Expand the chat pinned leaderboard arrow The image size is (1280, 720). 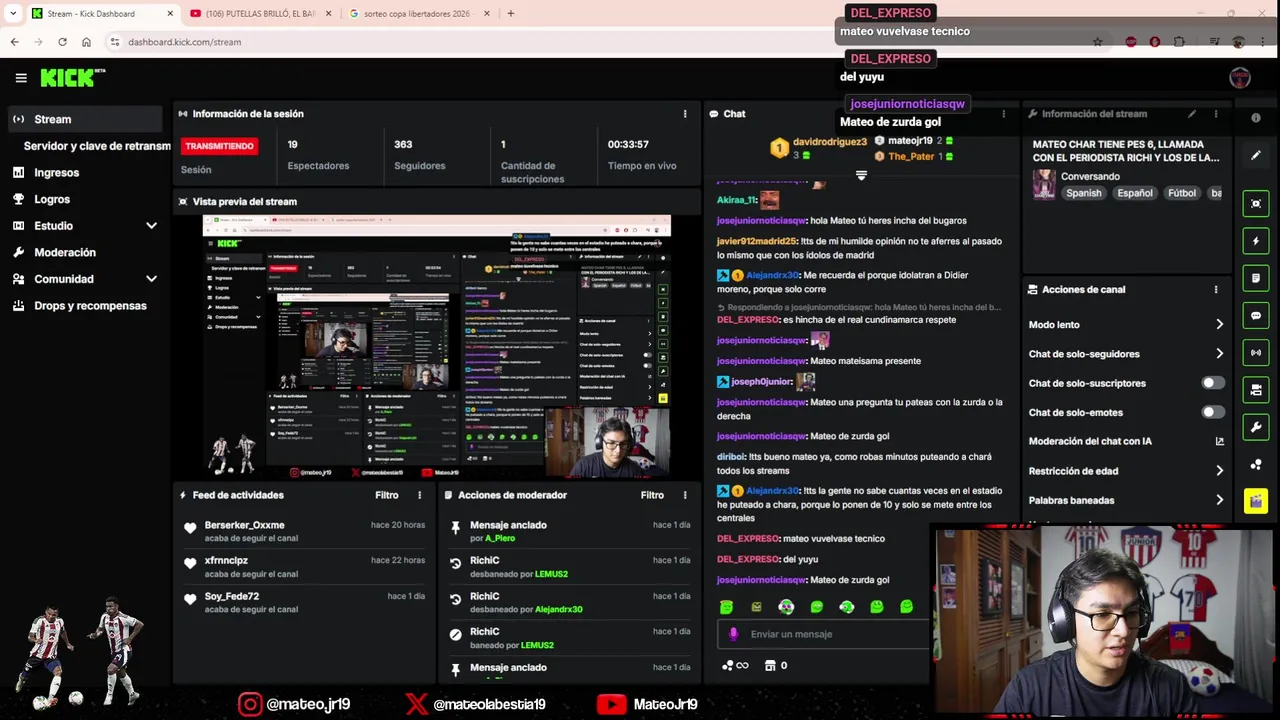point(861,176)
